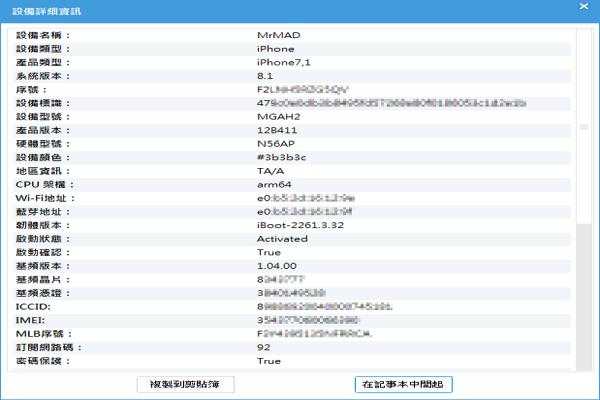
Task: Select the product type value iPhone7,1
Action: click(x=284, y=62)
